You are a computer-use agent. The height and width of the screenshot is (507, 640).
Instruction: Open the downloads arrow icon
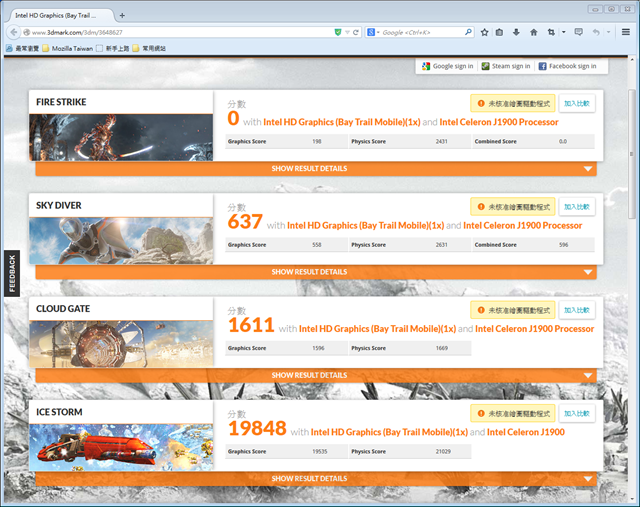[516, 32]
